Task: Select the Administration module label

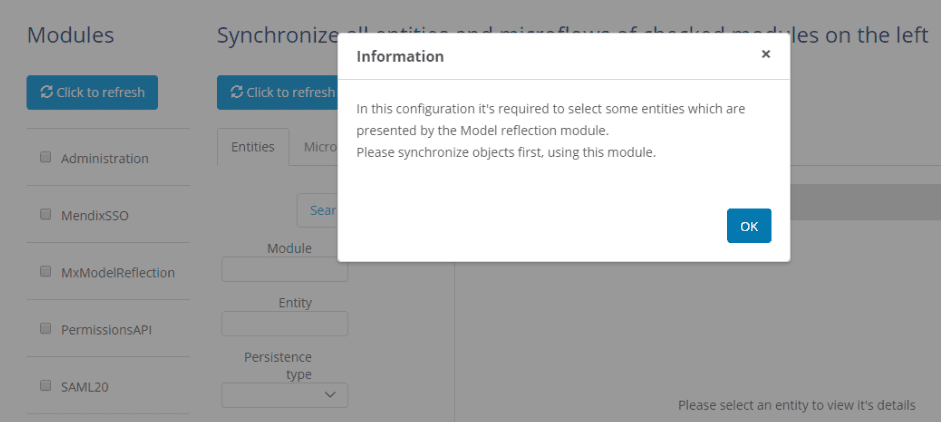Action: [105, 158]
